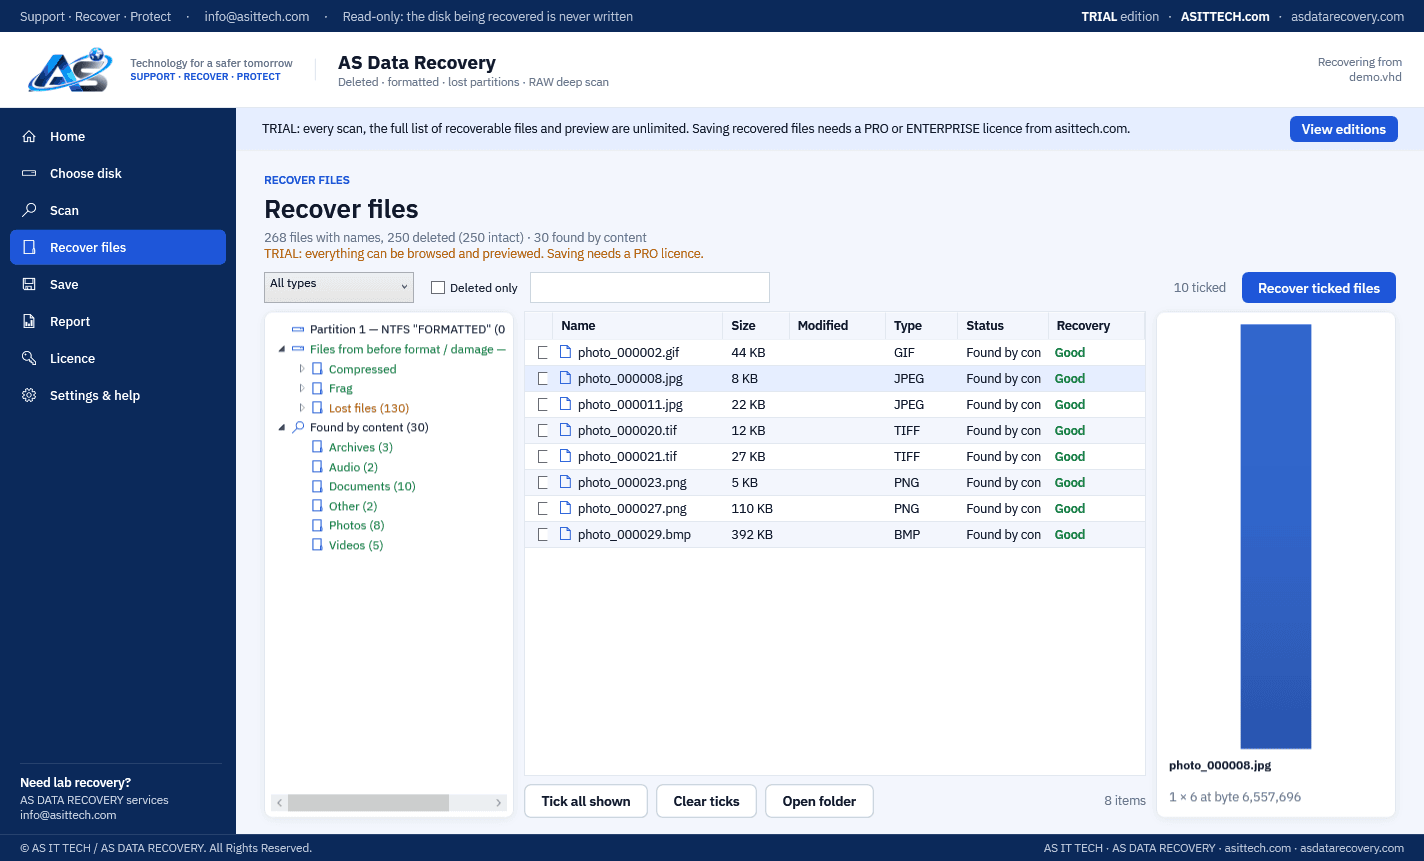Click the search text field above file list
The image size is (1424, 861).
[x=650, y=287]
